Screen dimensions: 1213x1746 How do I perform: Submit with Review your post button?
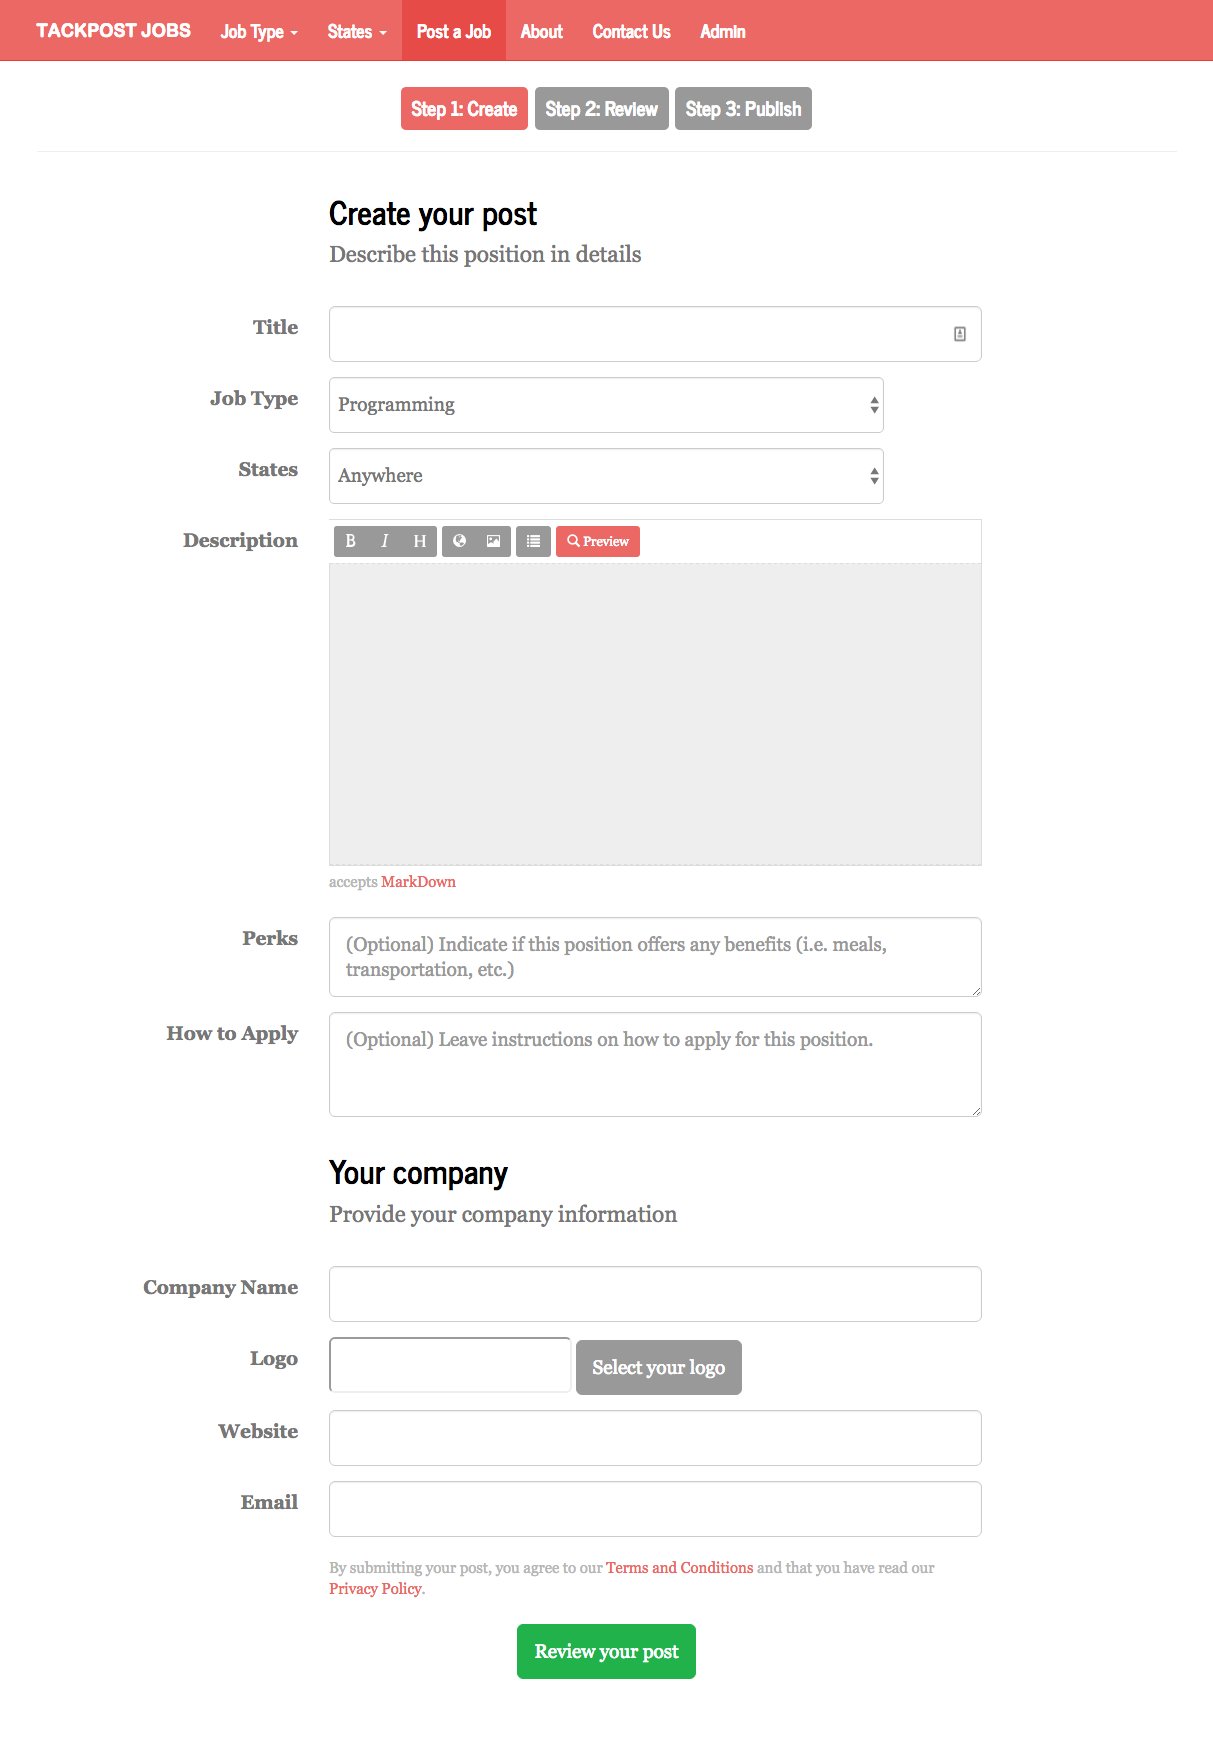click(x=606, y=1651)
